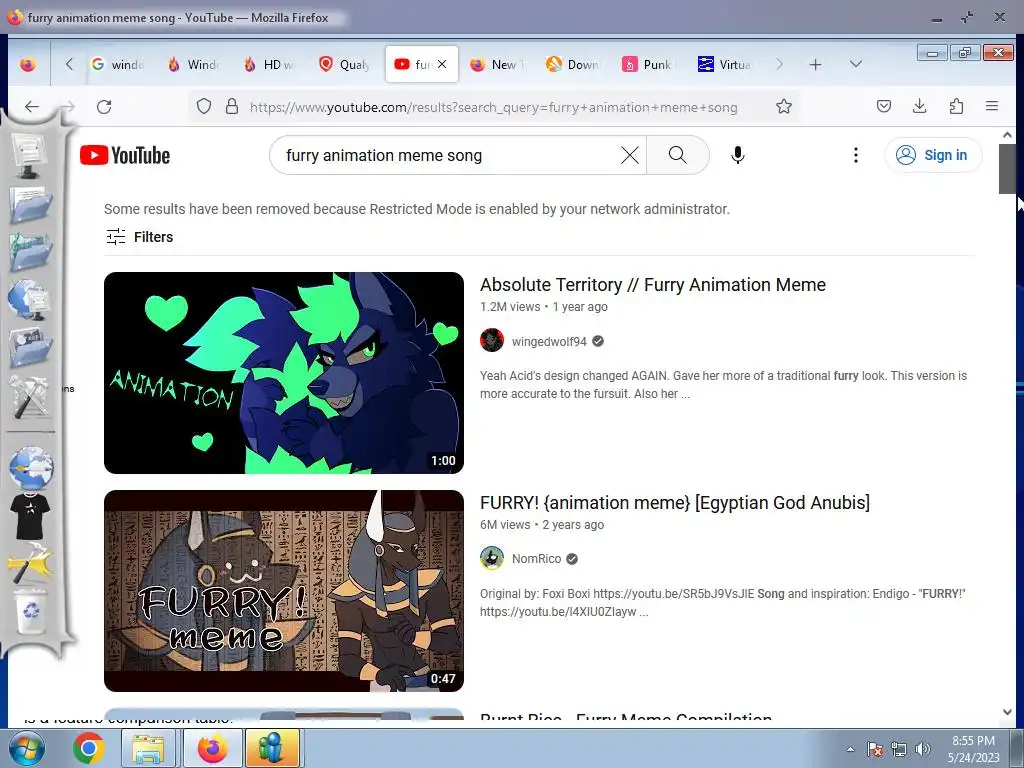Switch to the 'Wind' flame tab
This screenshot has height=768, width=1024.
195,64
